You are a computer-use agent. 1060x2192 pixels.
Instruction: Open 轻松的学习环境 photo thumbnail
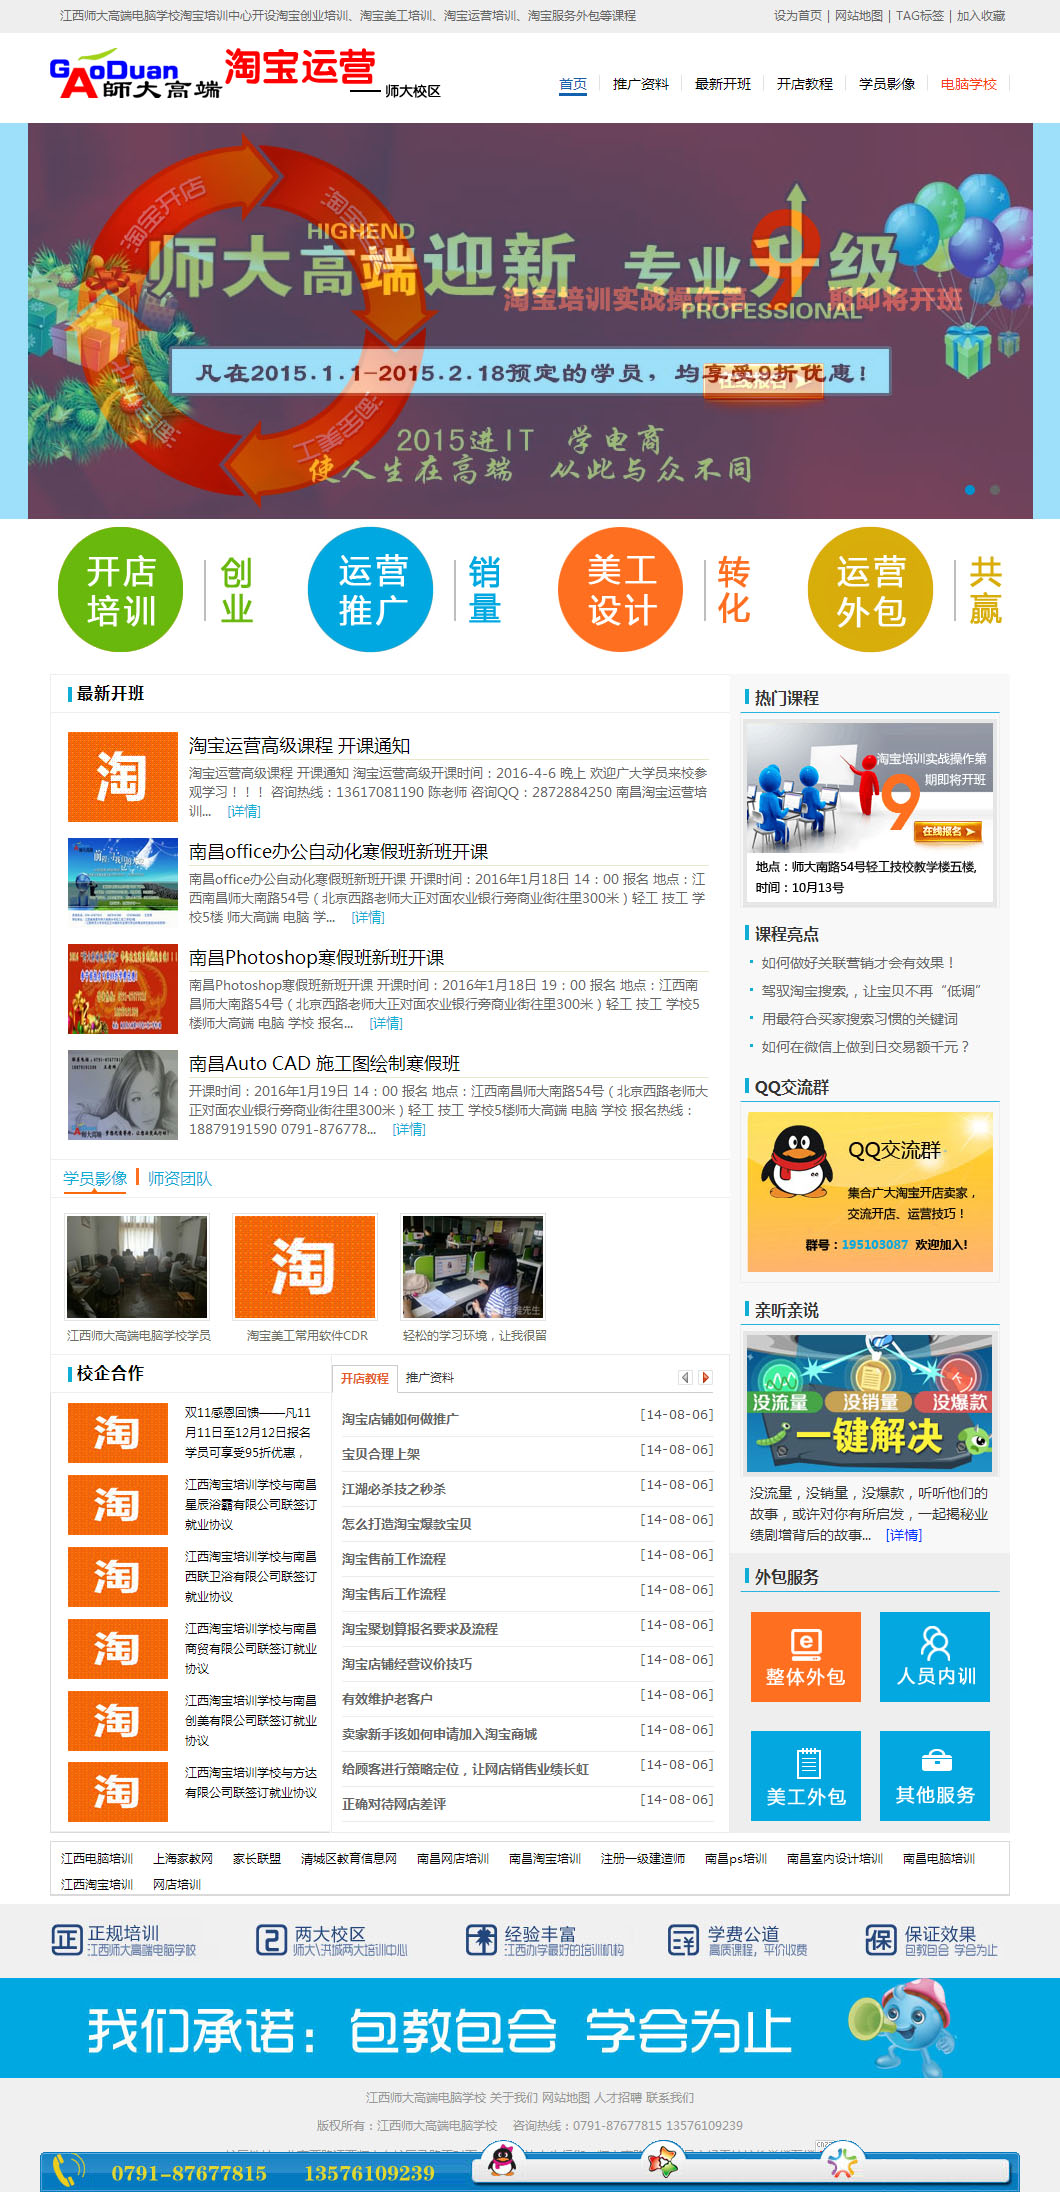473,1267
